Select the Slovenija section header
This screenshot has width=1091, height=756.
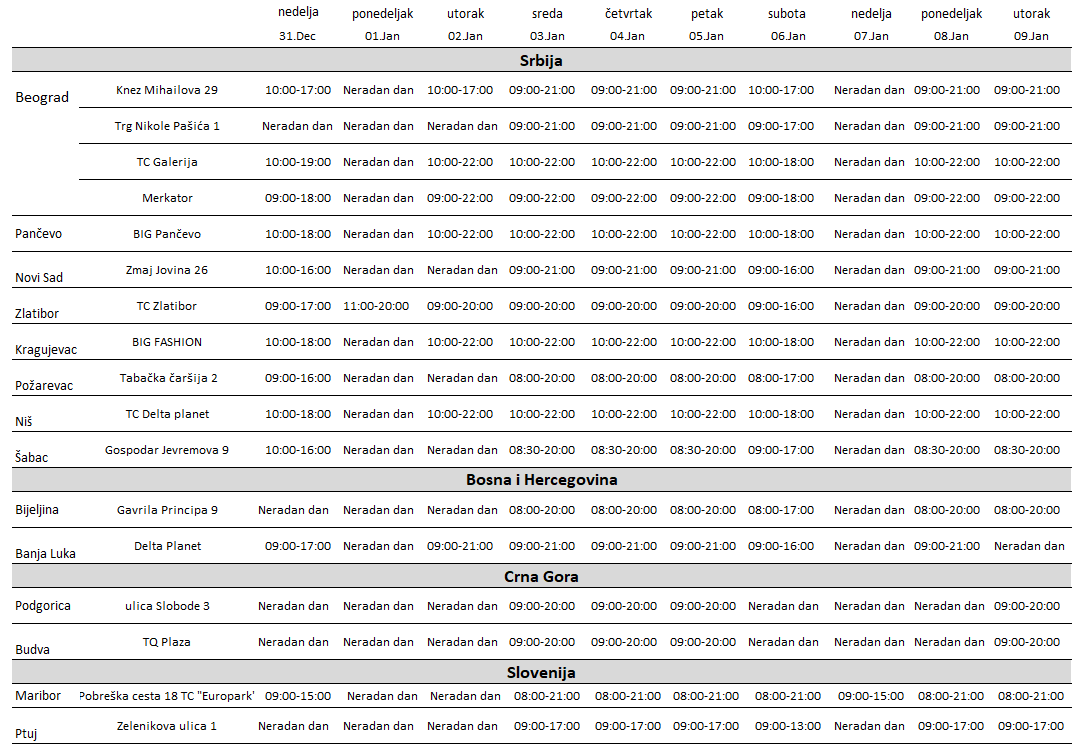pos(541,672)
